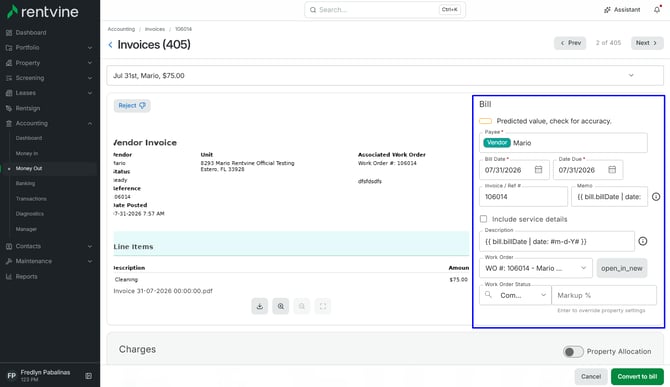
Task: Click the Portfolio folder icon
Action: click(x=9, y=48)
